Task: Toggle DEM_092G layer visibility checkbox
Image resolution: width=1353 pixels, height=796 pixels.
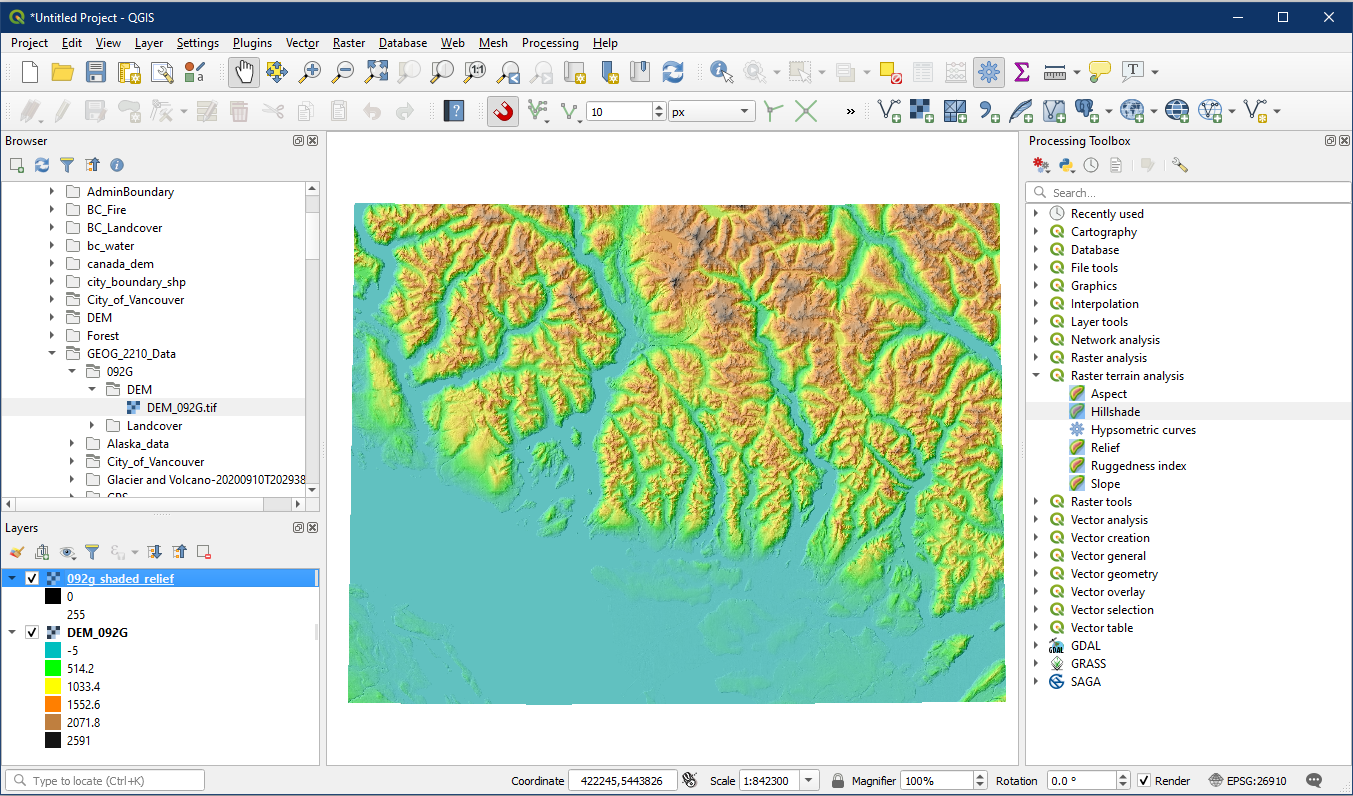Action: pos(32,633)
